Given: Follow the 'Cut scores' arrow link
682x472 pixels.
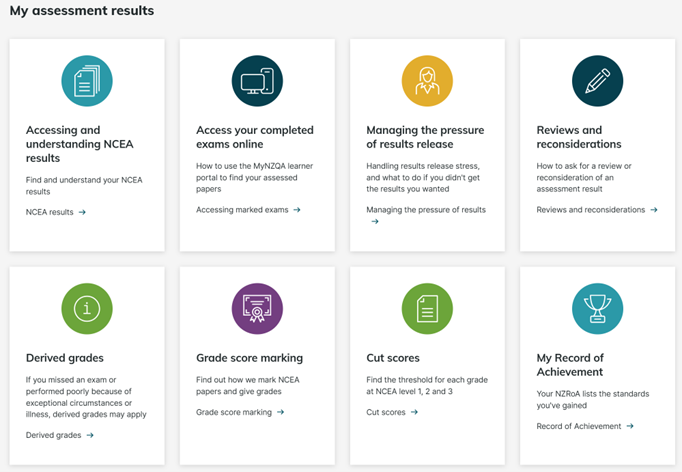Looking at the screenshot, I should click(x=392, y=412).
